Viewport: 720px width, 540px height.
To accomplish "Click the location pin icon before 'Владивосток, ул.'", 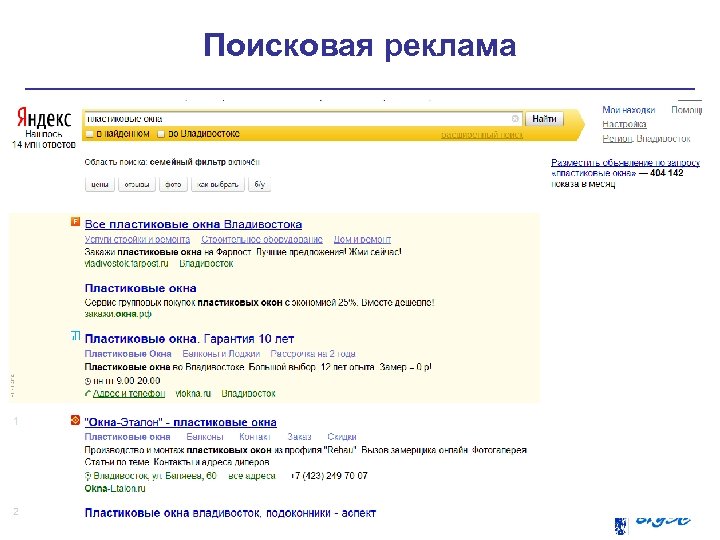I will point(88,476).
